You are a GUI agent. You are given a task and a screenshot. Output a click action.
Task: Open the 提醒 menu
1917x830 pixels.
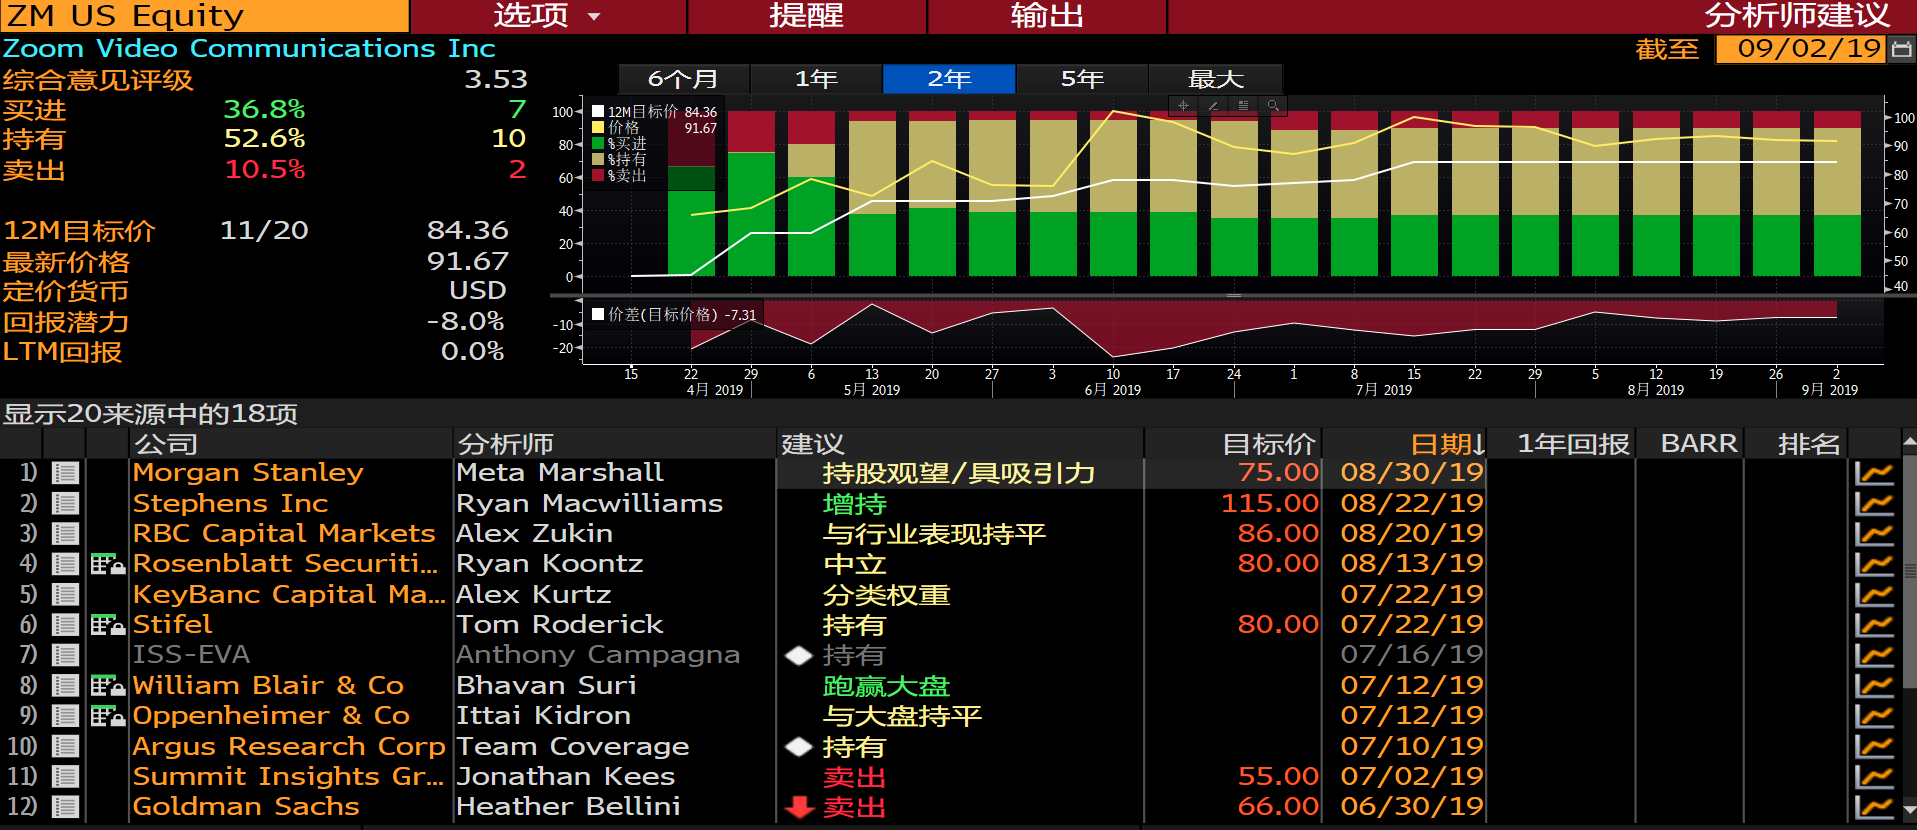tap(807, 16)
